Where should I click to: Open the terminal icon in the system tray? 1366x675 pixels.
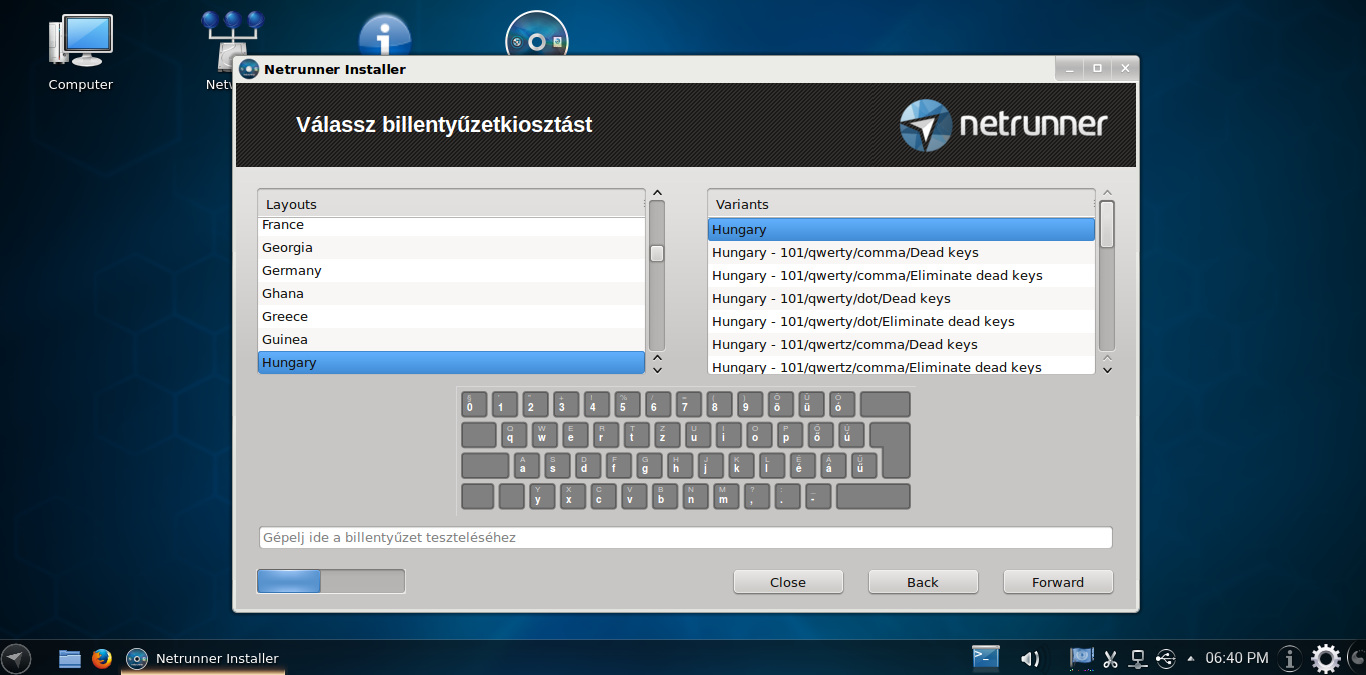[986, 657]
